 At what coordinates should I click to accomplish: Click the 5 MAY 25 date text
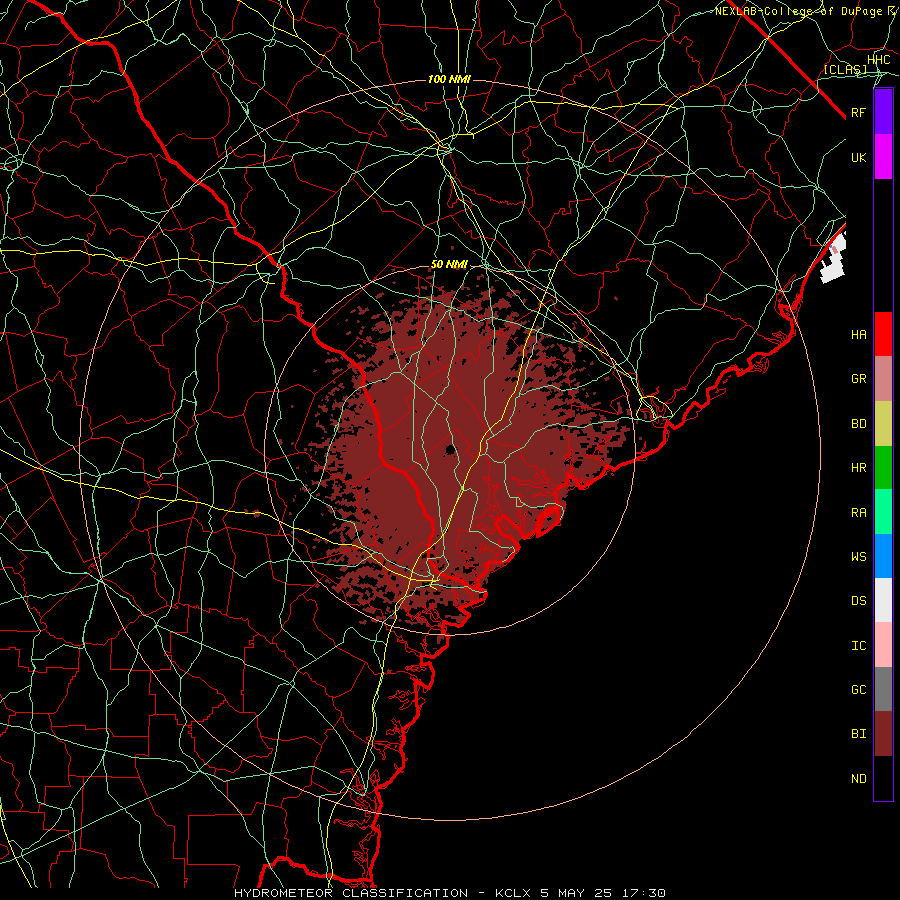[578, 893]
